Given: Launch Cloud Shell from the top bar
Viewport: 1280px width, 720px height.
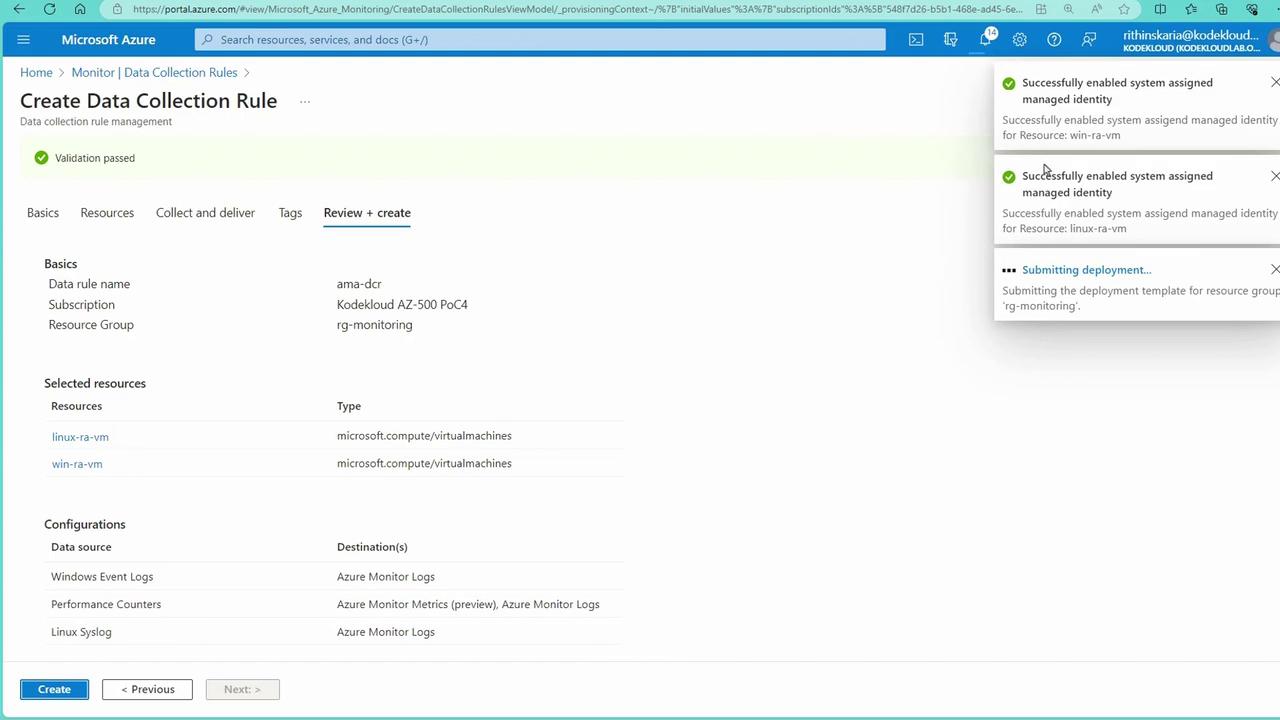Looking at the screenshot, I should tap(916, 40).
